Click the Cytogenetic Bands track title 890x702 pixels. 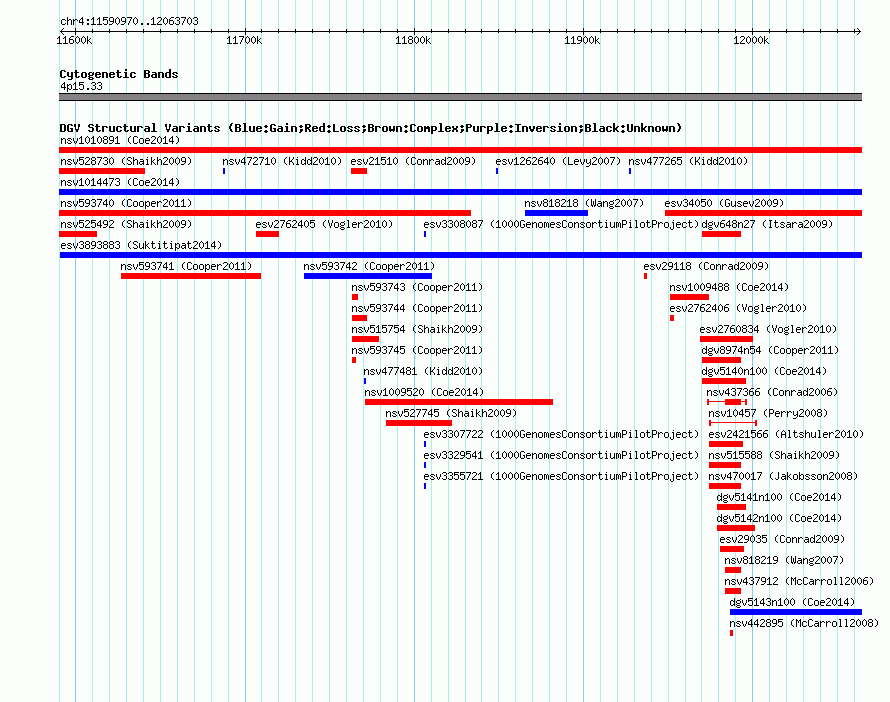(x=119, y=74)
